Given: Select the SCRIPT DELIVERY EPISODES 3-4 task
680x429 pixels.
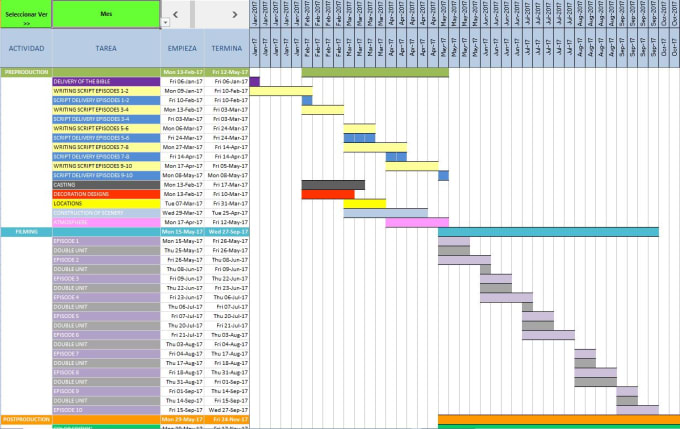Looking at the screenshot, I should pyautogui.click(x=106, y=119).
